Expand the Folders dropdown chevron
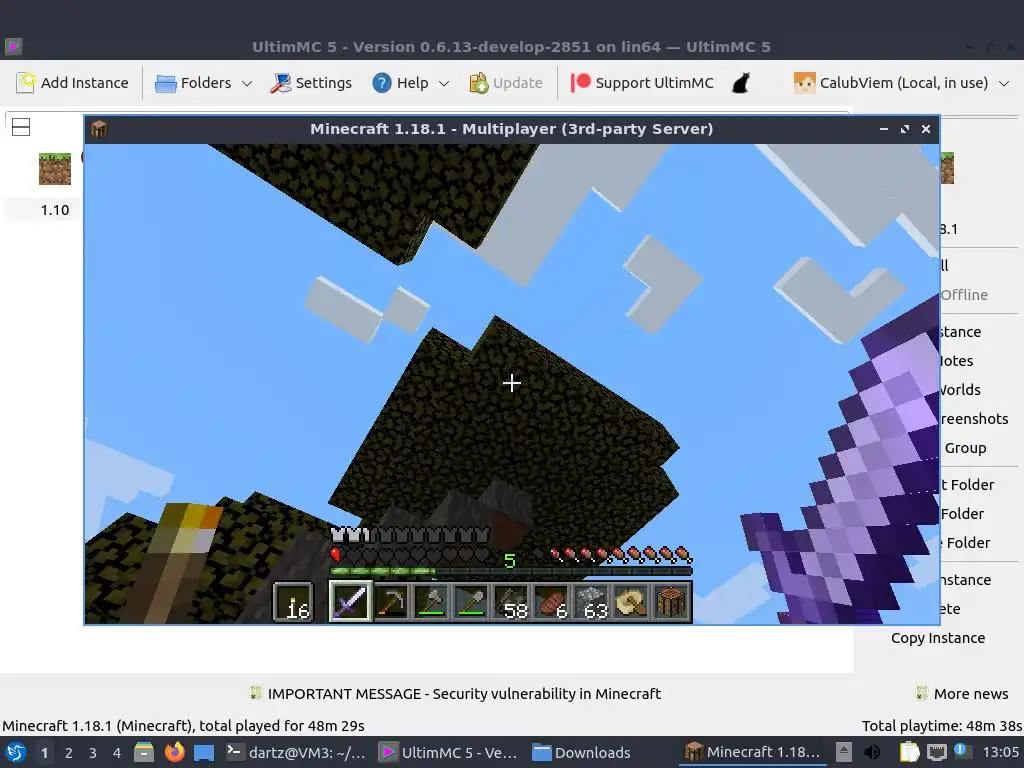The width and height of the screenshot is (1024, 768). 247,84
